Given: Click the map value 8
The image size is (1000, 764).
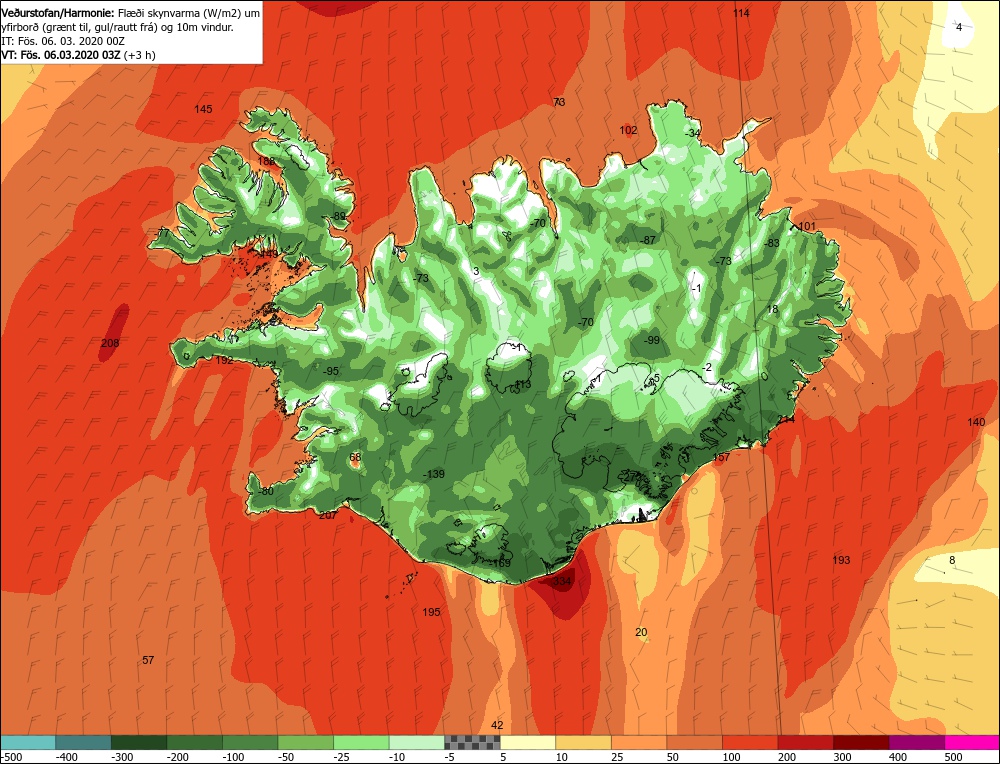Looking at the screenshot, I should 952,561.
